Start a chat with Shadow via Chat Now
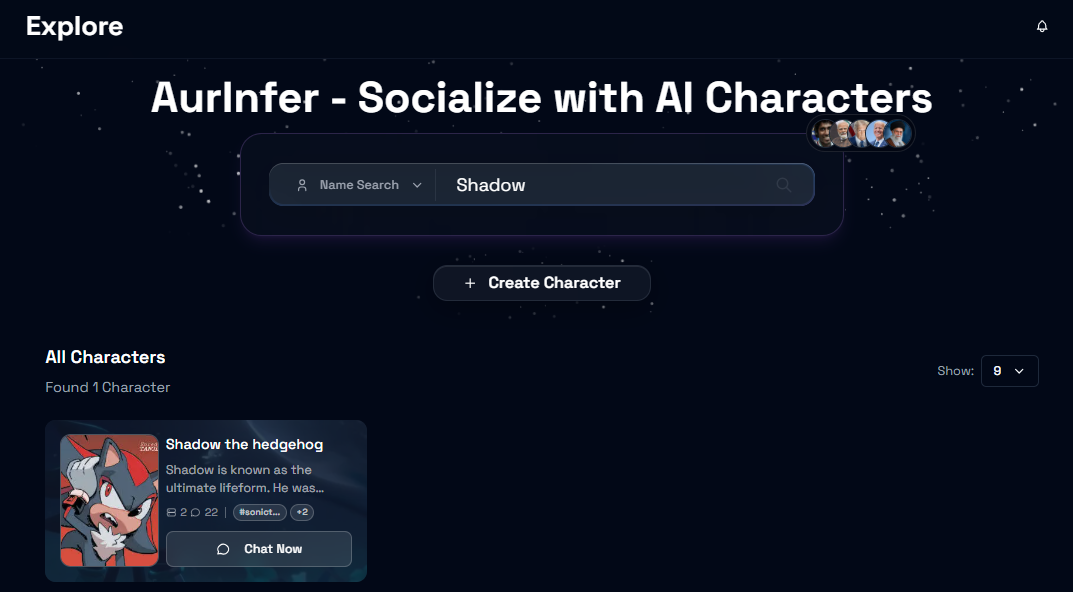1073x592 pixels. coord(258,548)
